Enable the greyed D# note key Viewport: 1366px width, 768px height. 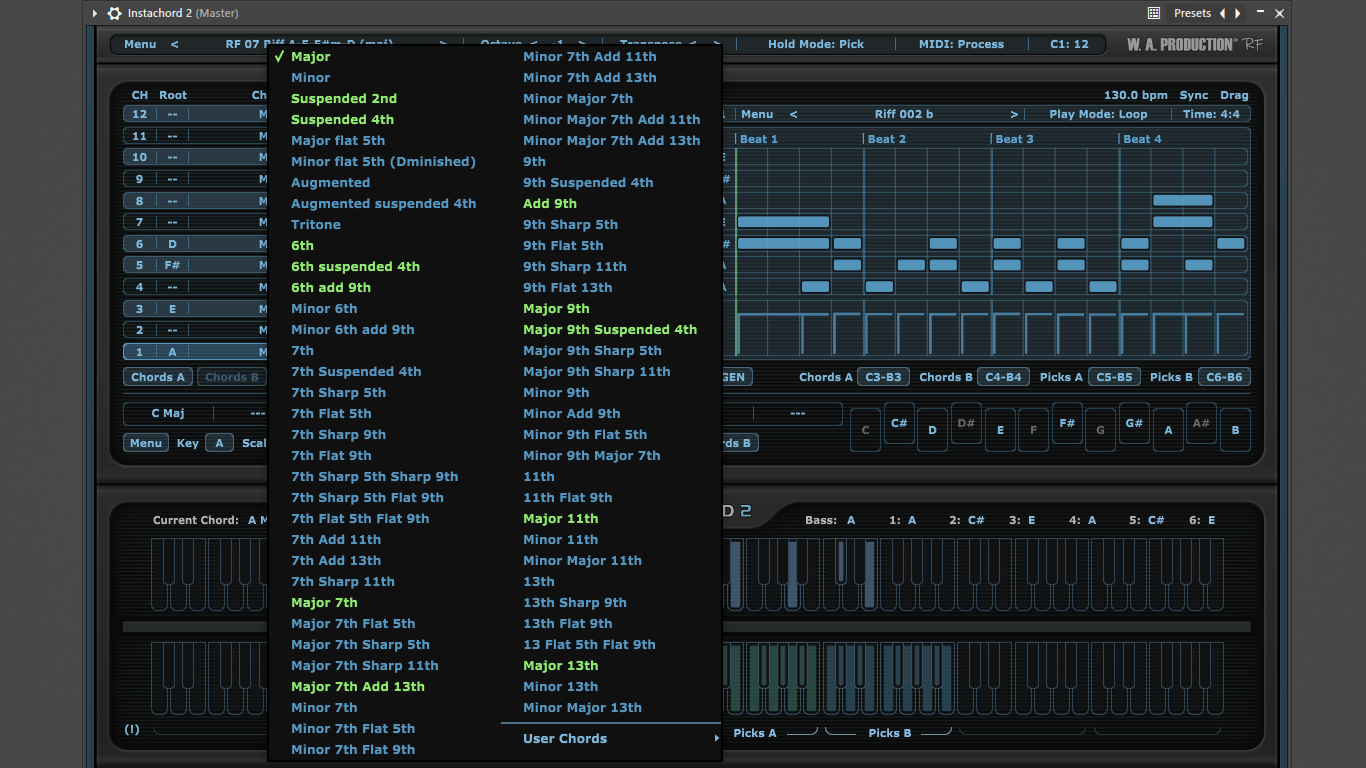point(966,423)
